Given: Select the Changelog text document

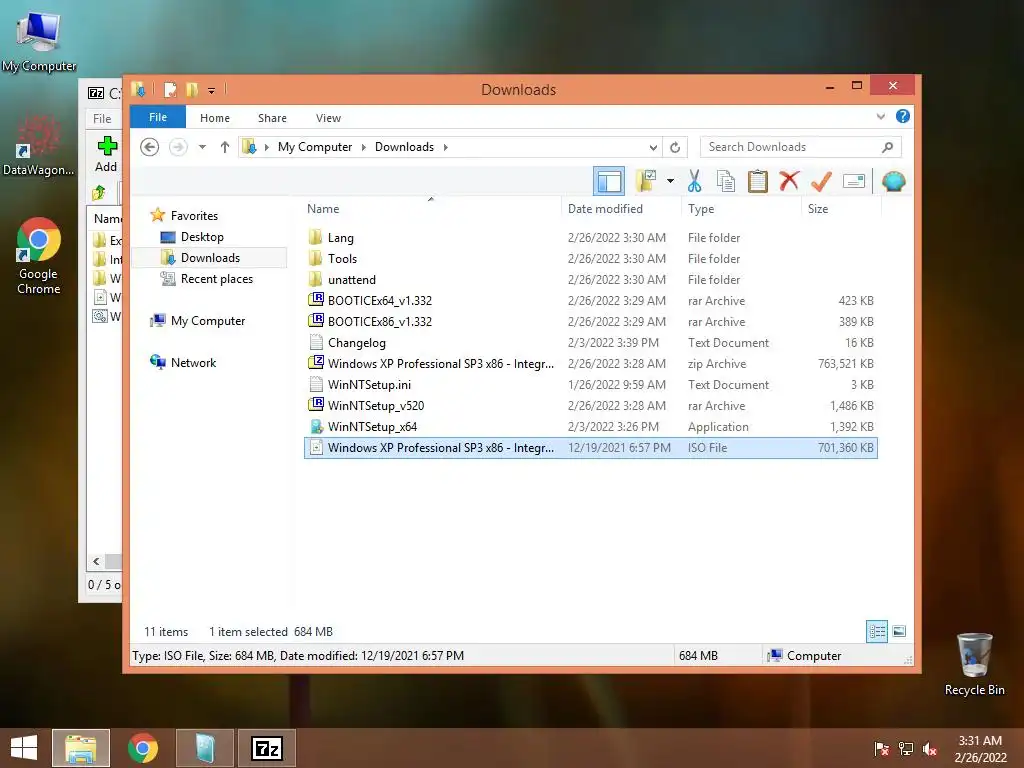Looking at the screenshot, I should tap(591, 342).
